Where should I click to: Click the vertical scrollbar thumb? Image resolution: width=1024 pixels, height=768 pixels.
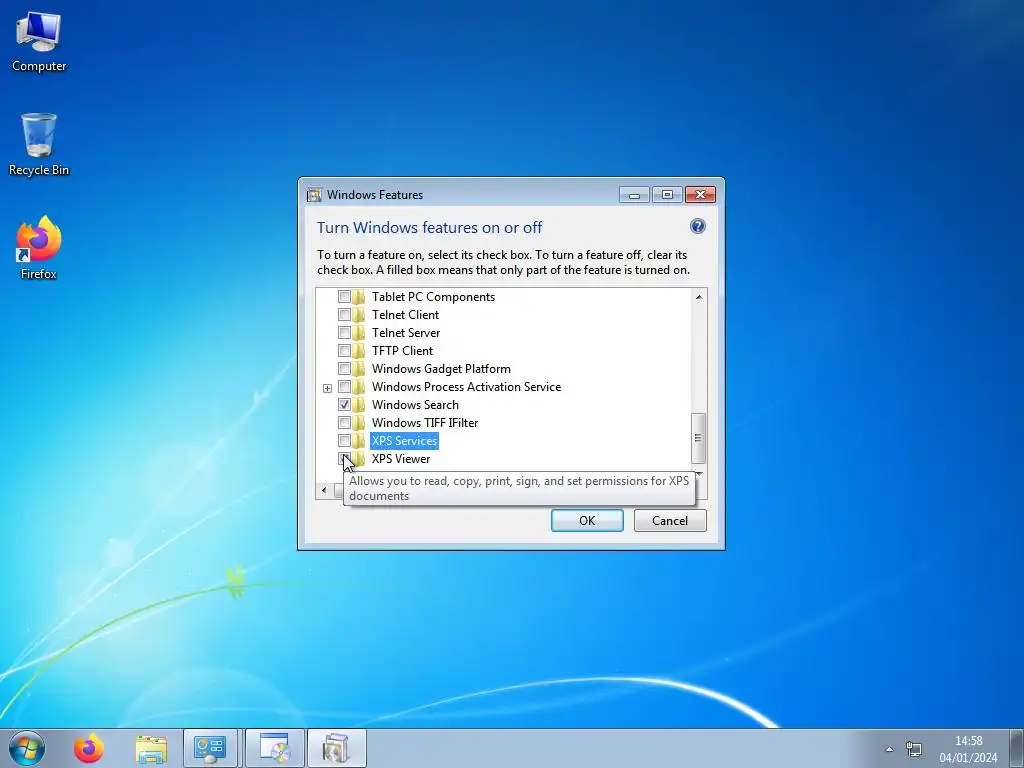(699, 438)
